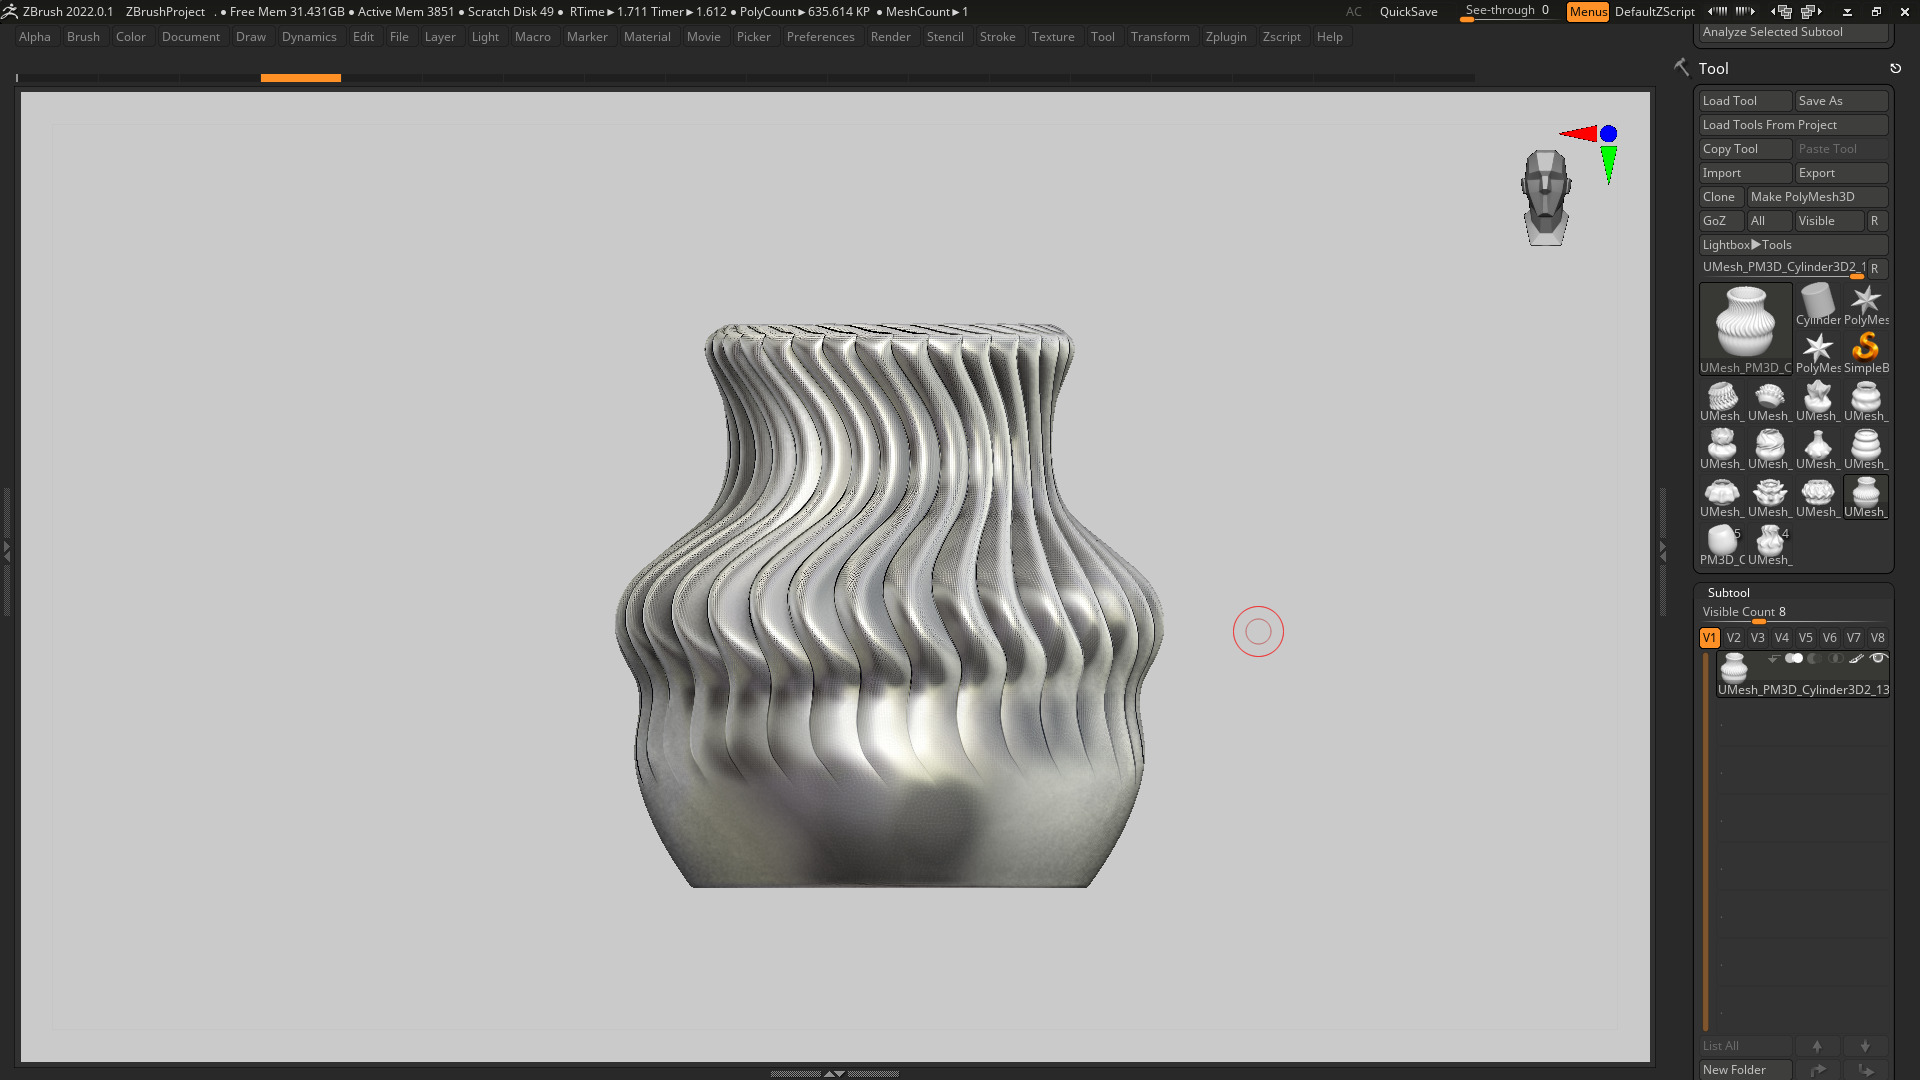Load next UI colors icon in title bar

click(x=1745, y=11)
